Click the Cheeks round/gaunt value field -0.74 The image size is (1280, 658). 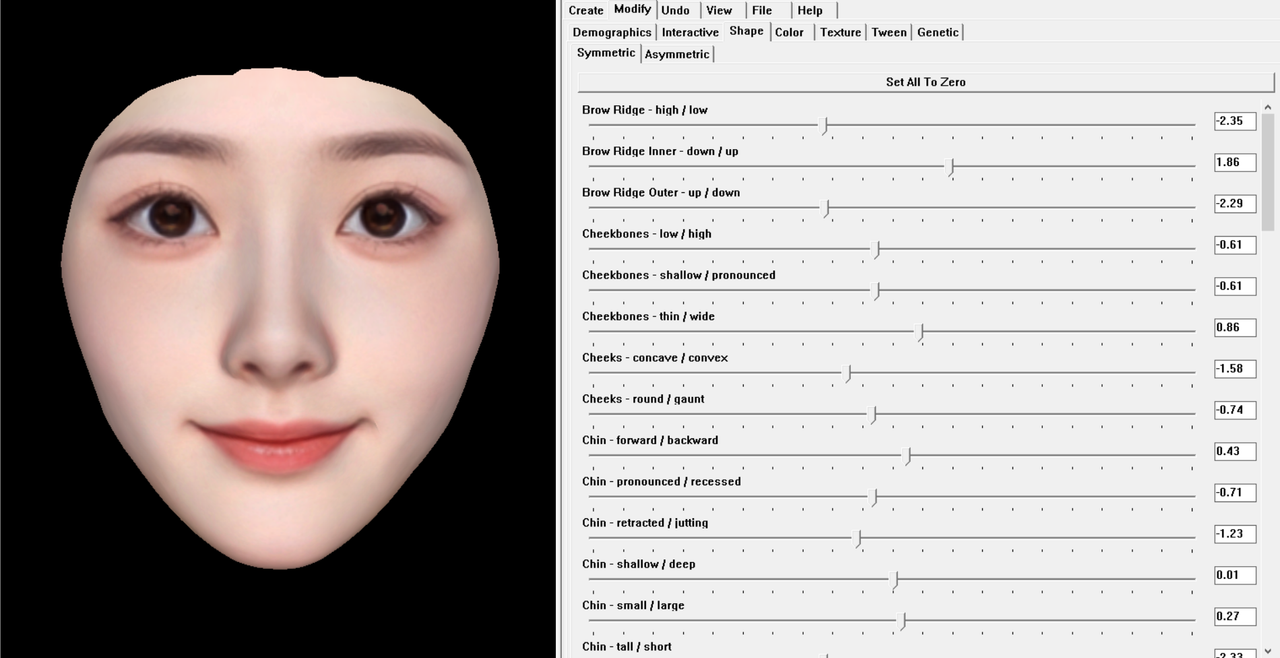click(1235, 410)
